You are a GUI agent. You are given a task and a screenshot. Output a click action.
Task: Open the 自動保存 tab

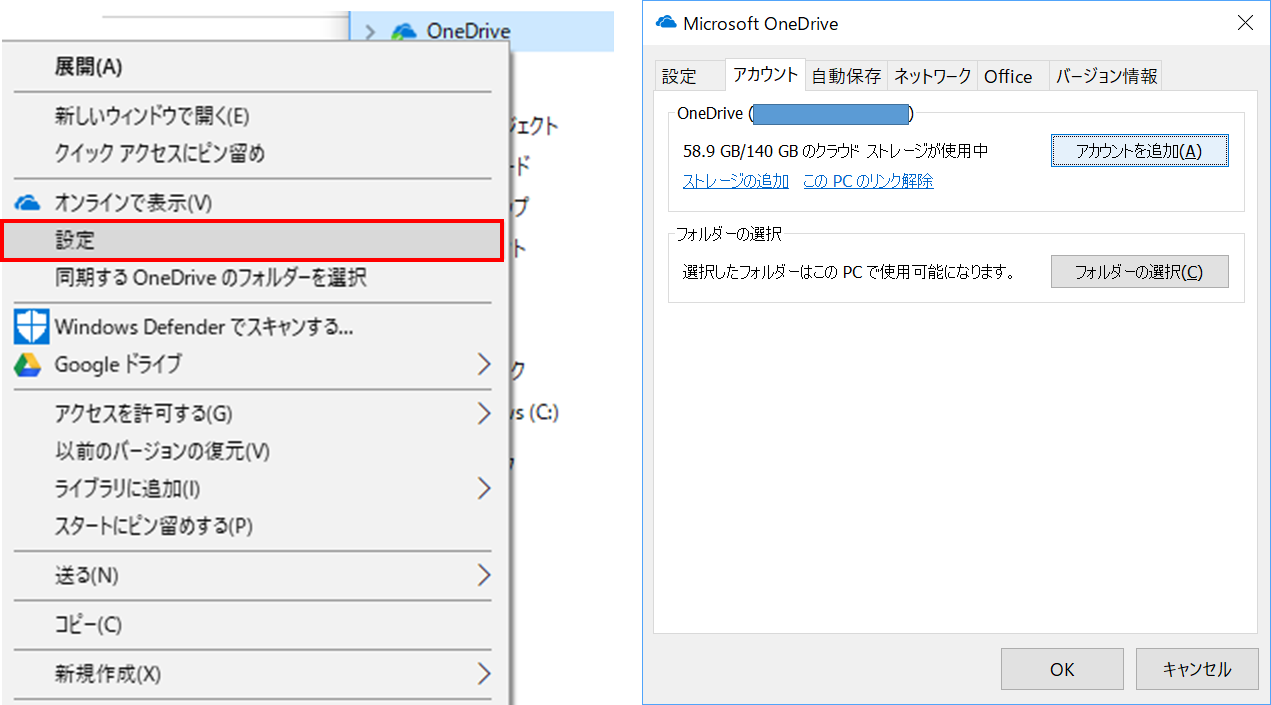pyautogui.click(x=846, y=76)
